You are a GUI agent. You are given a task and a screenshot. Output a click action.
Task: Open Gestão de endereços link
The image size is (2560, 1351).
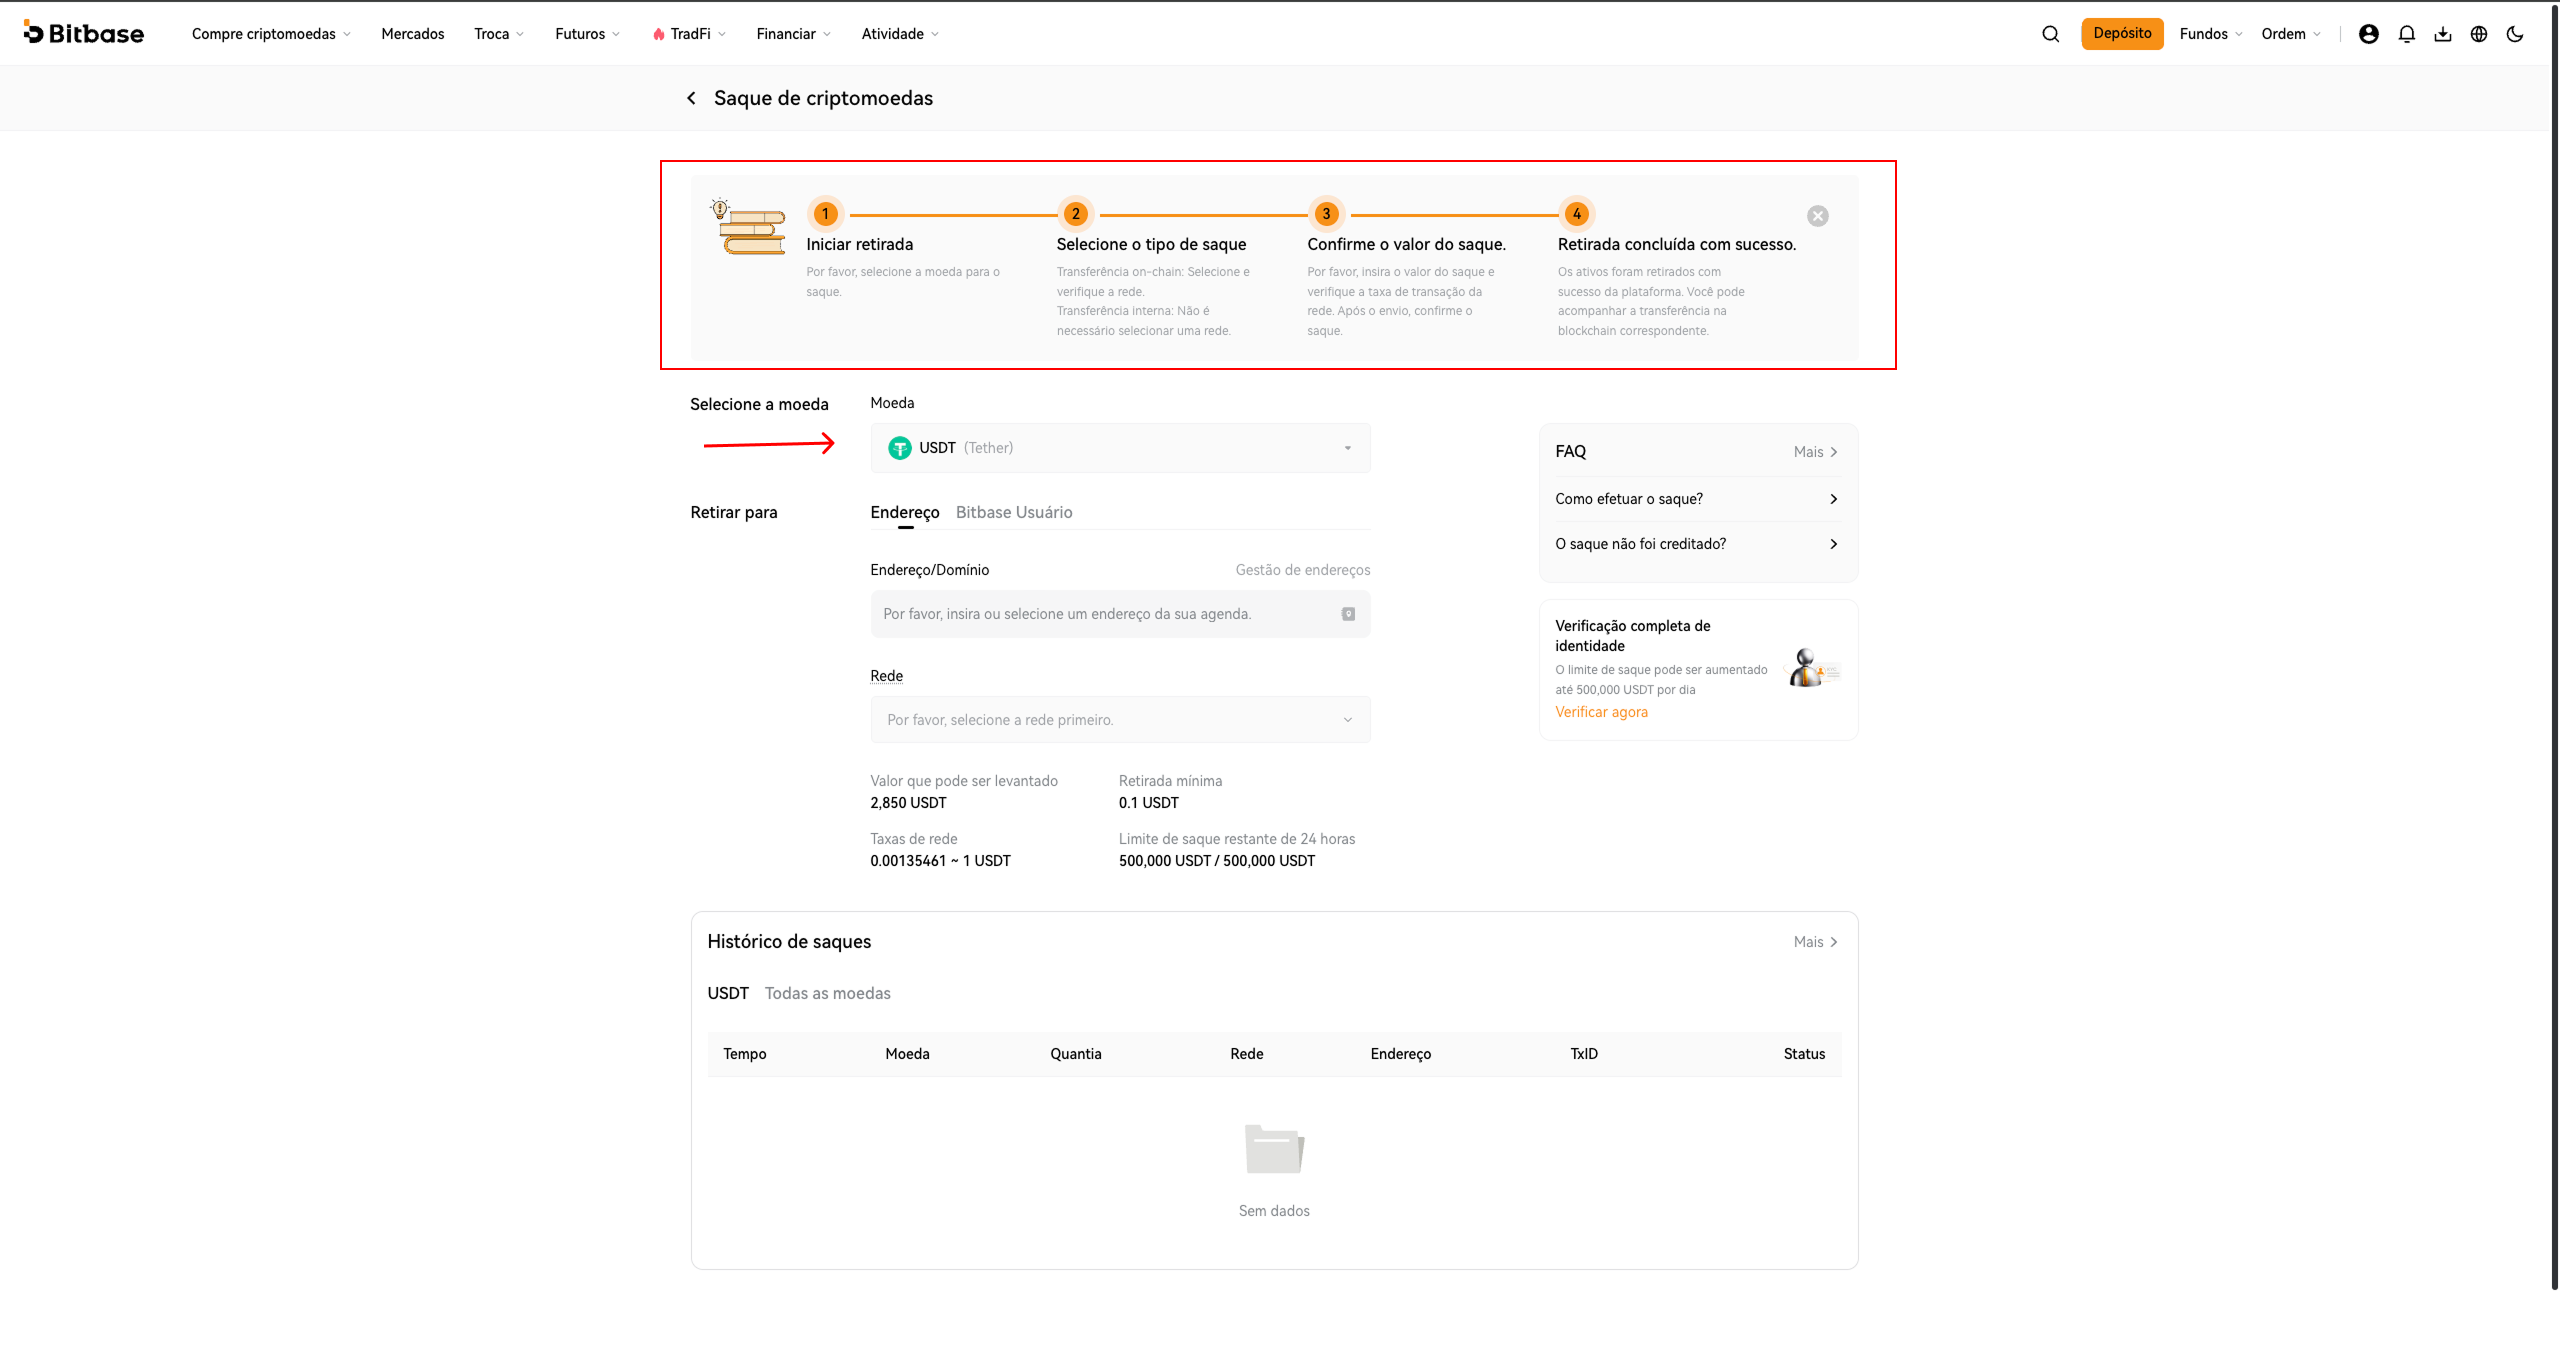click(x=1303, y=570)
